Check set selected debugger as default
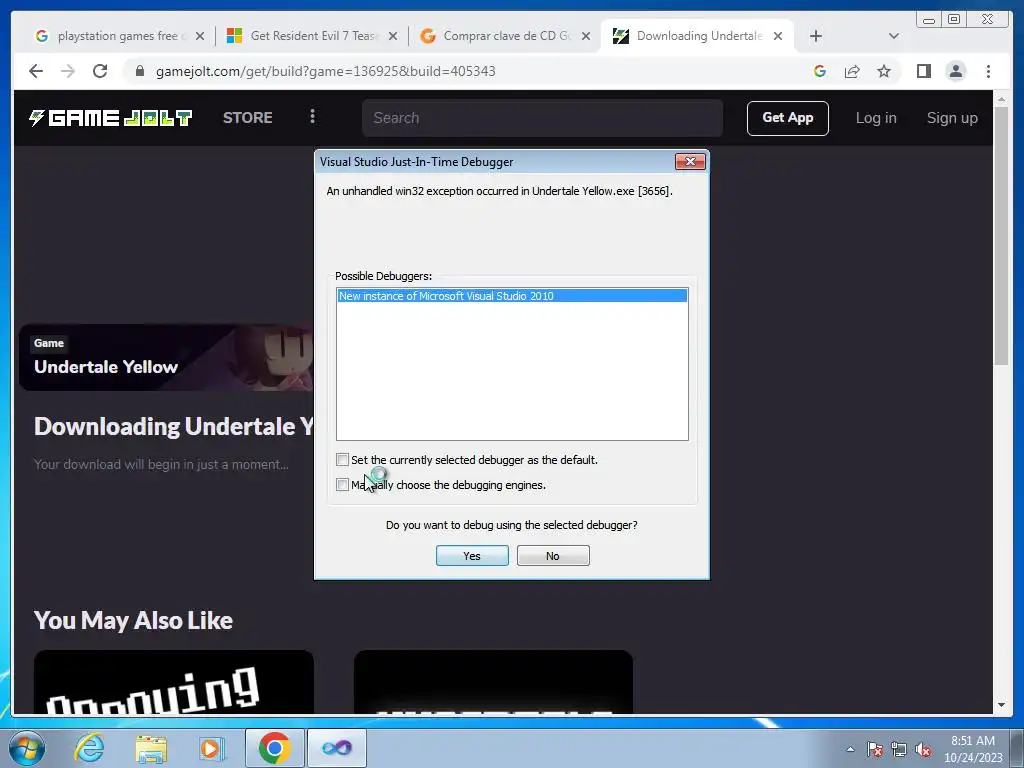 tap(342, 460)
